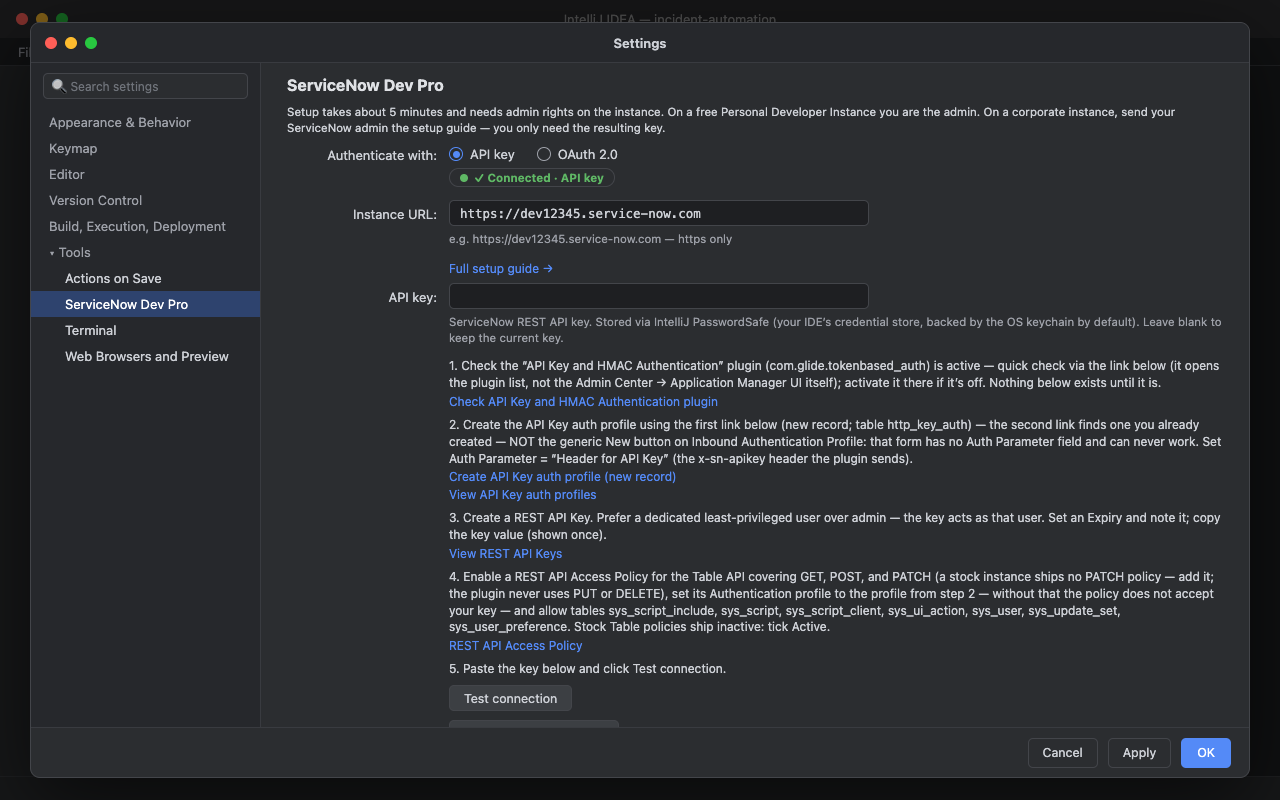
Task: Click the ServiceNow Dev Pro page heading
Action: [365, 85]
